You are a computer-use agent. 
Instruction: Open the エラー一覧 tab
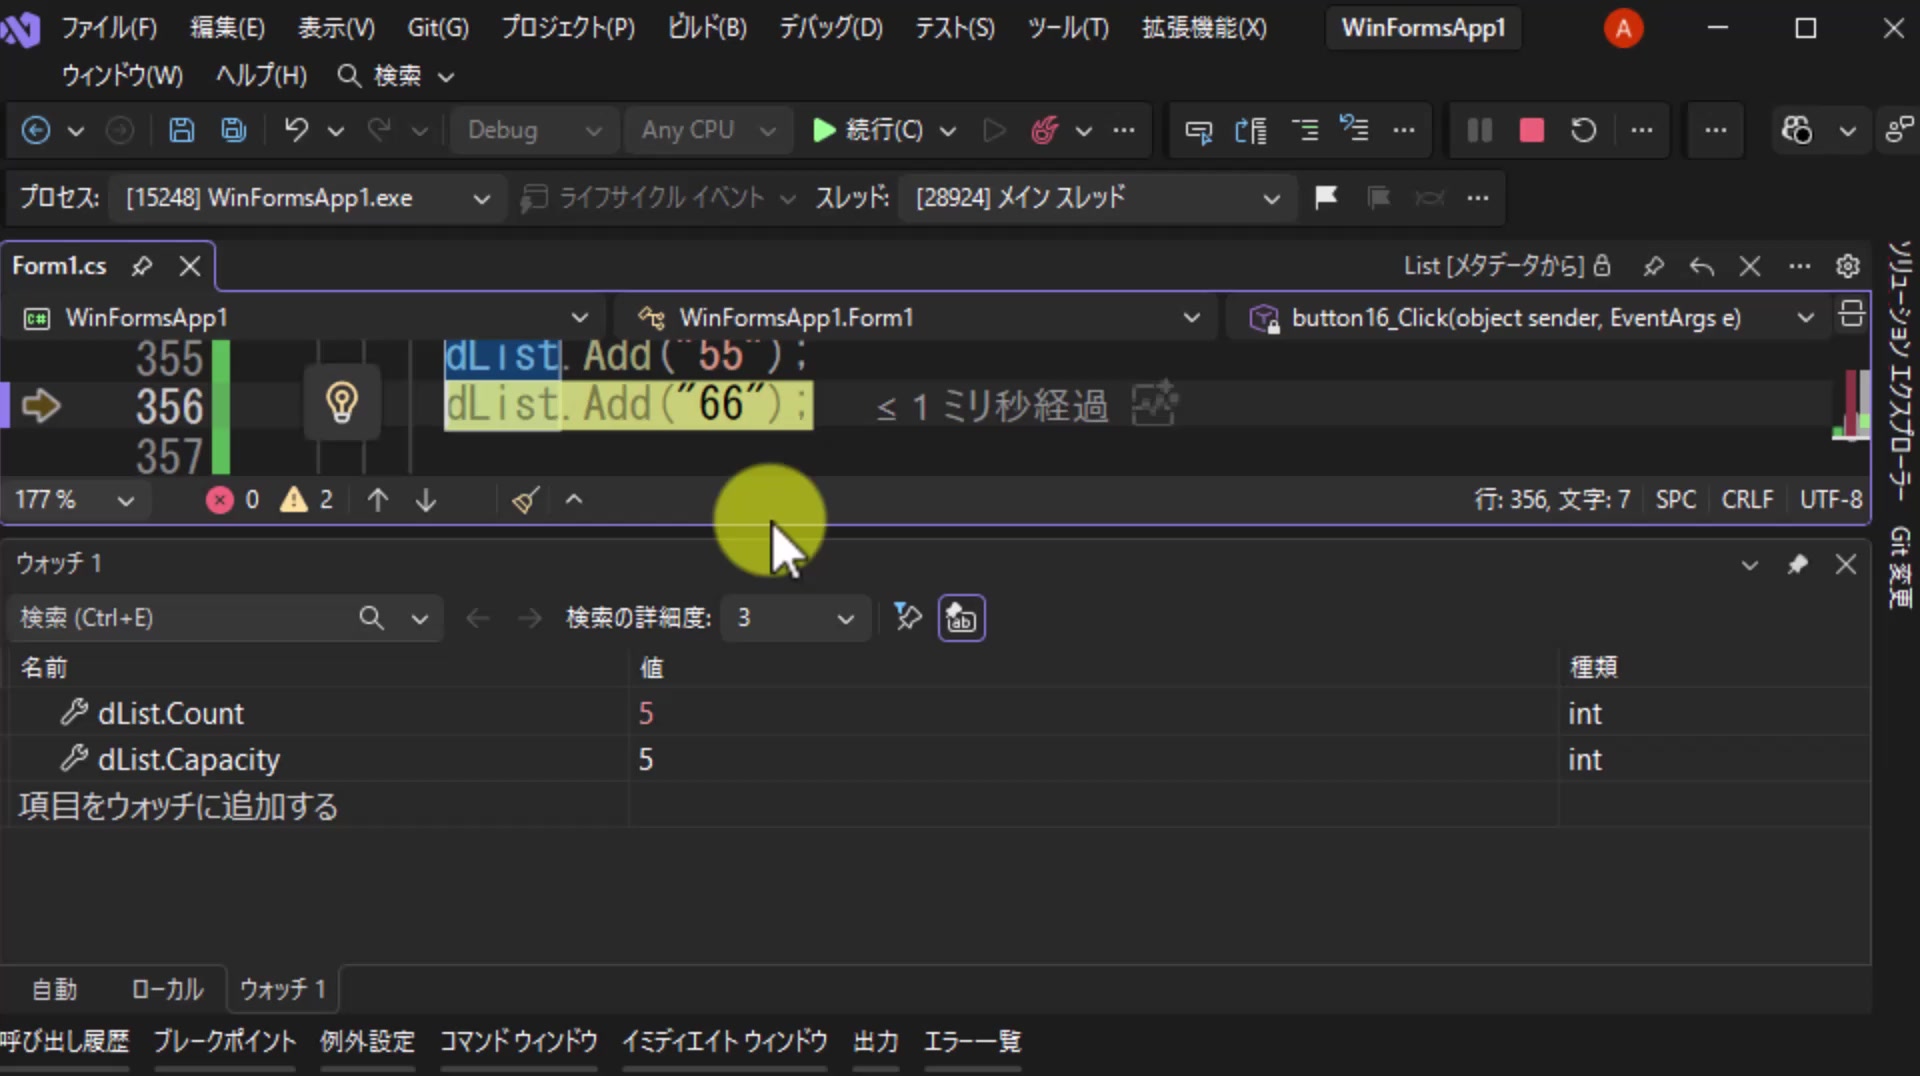tap(972, 1042)
